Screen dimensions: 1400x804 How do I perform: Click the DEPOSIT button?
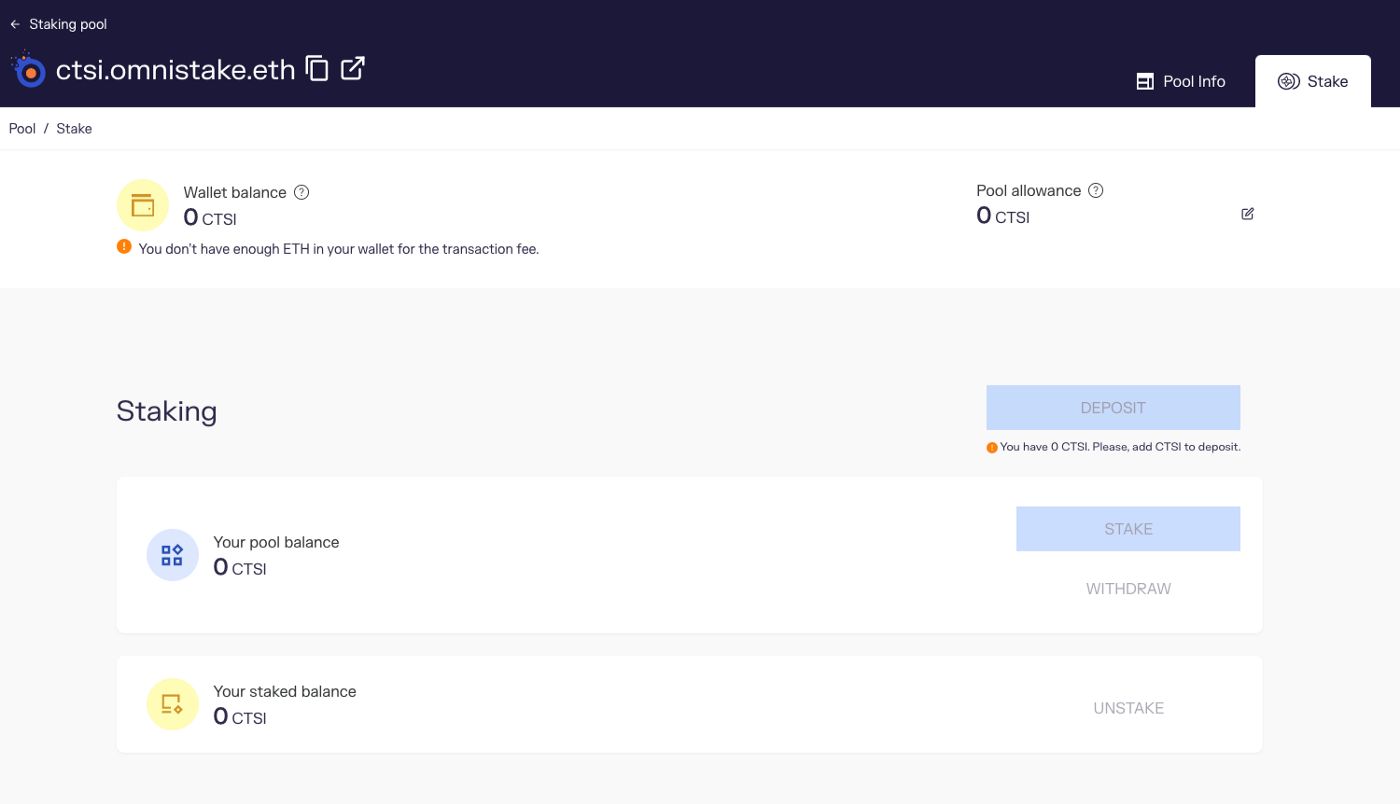[1113, 408]
